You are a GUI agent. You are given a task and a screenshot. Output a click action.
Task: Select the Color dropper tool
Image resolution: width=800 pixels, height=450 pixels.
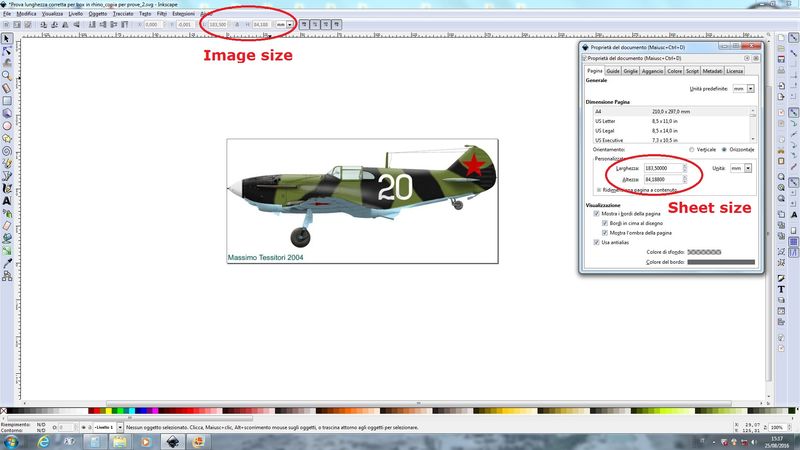point(7,263)
